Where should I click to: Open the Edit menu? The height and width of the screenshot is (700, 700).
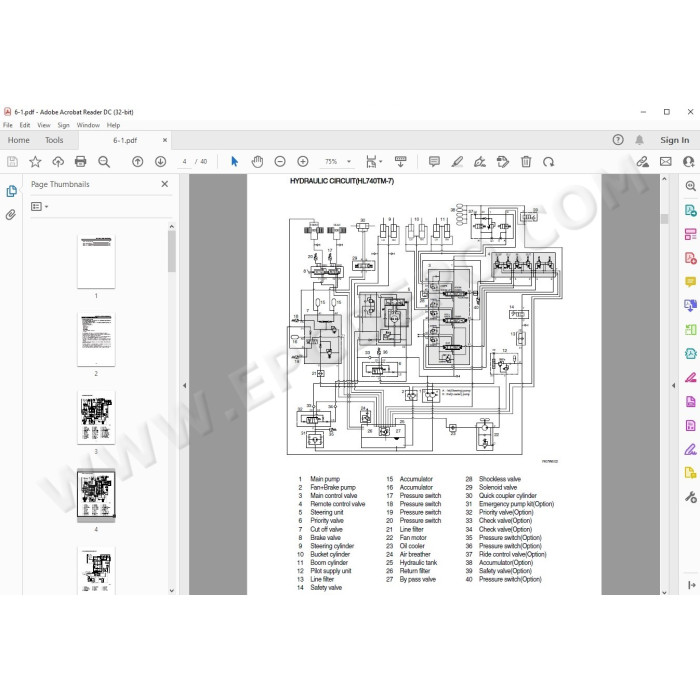[x=25, y=125]
